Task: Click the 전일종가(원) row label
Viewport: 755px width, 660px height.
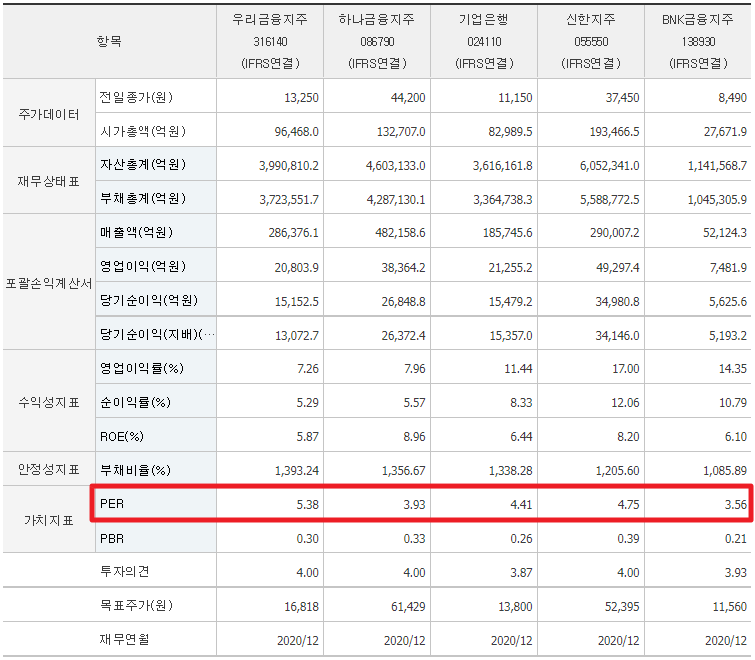Action: click(x=136, y=97)
